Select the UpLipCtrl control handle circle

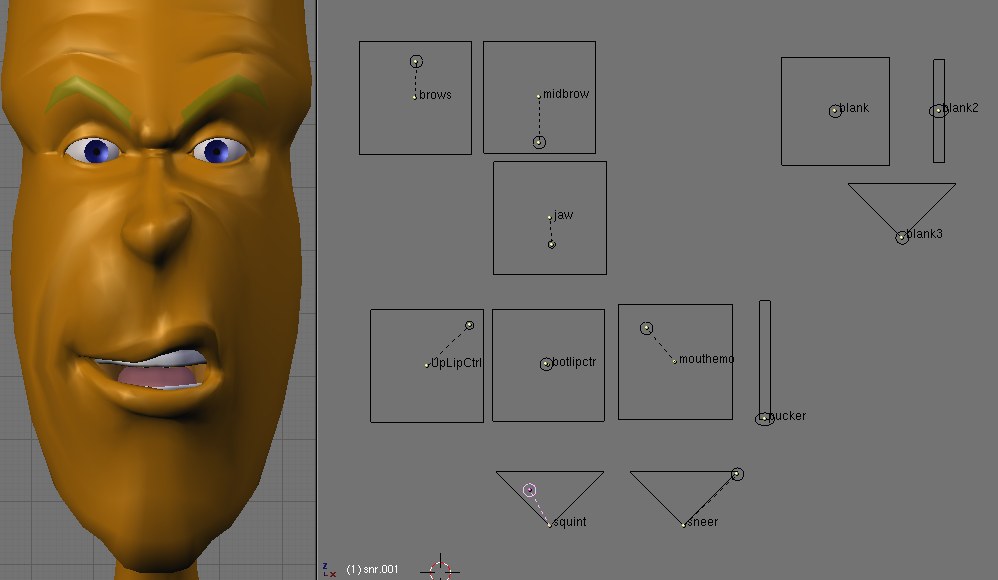tap(470, 325)
